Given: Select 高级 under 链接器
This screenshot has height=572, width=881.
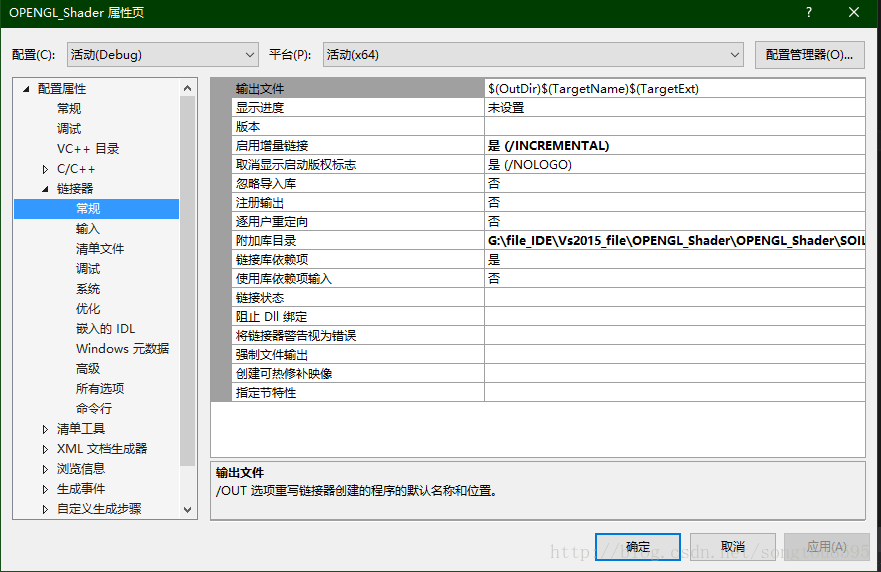Looking at the screenshot, I should [x=88, y=369].
